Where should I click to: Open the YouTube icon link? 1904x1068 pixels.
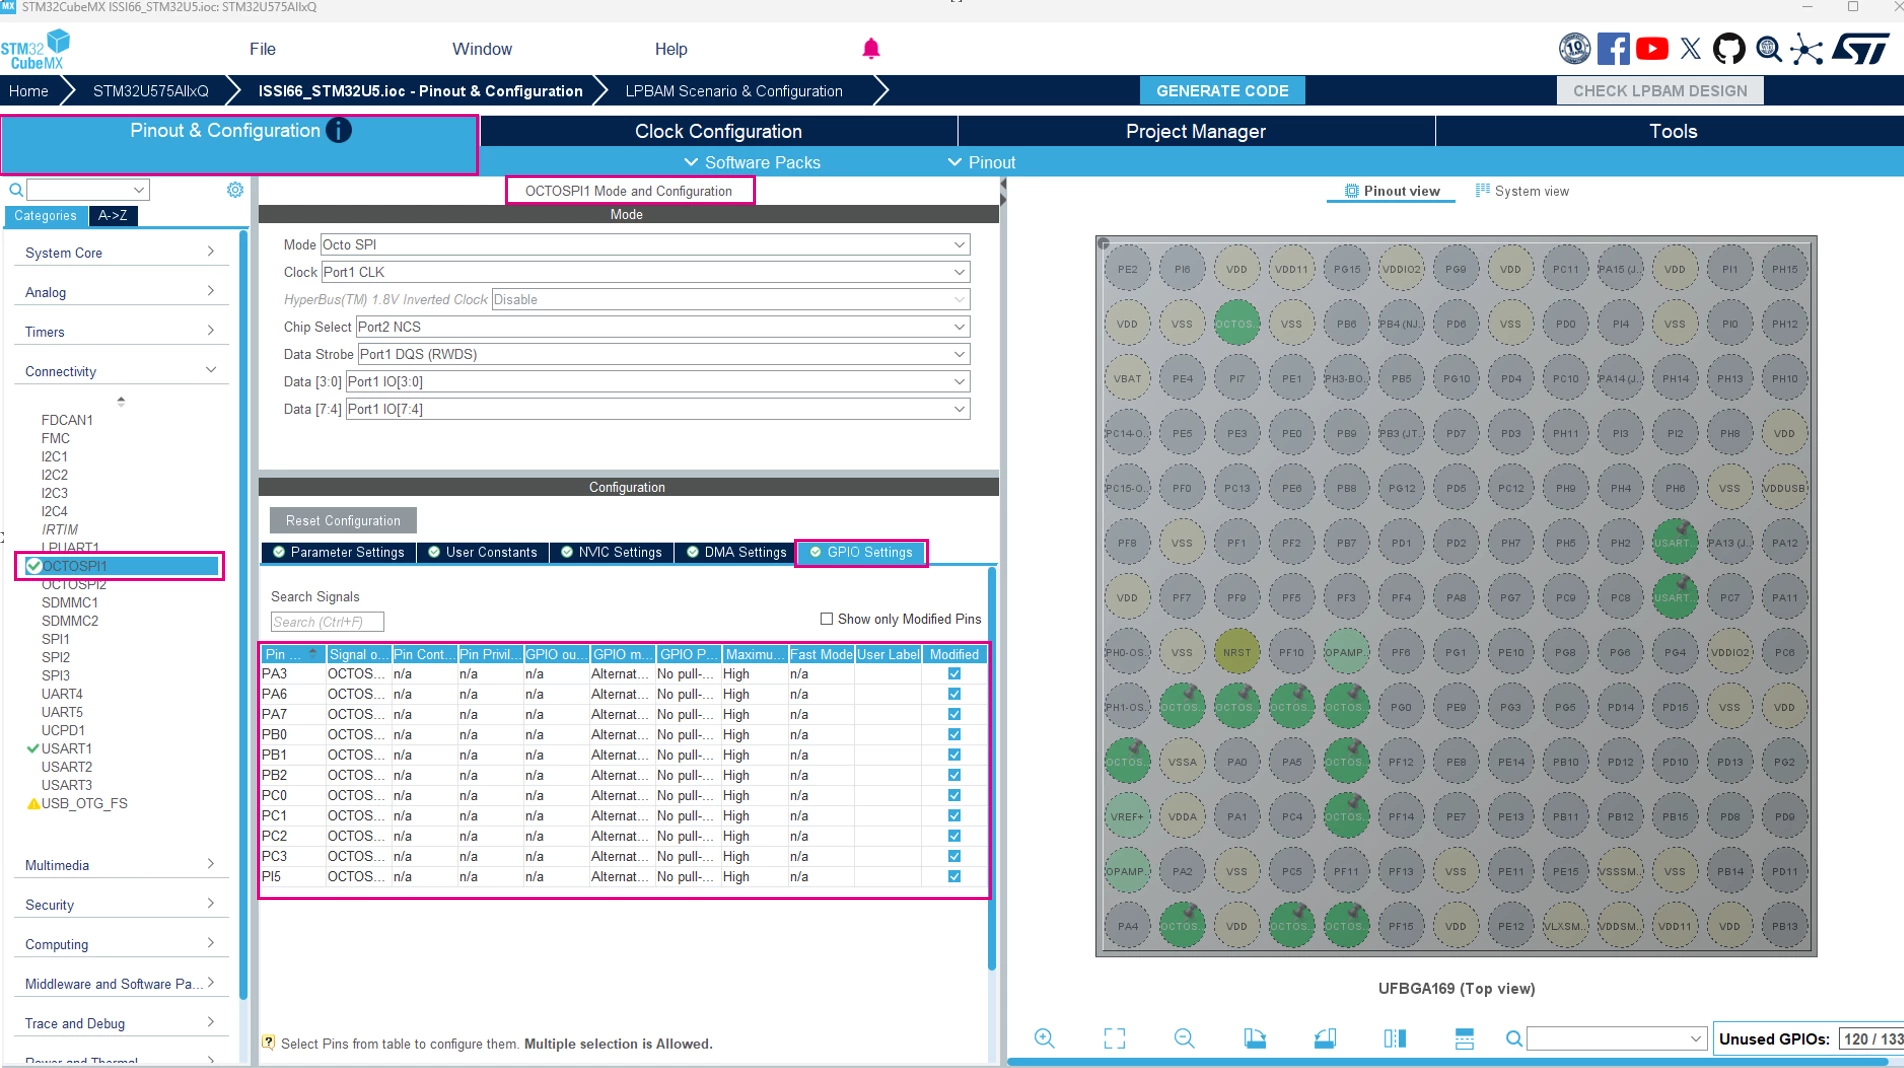(x=1652, y=48)
